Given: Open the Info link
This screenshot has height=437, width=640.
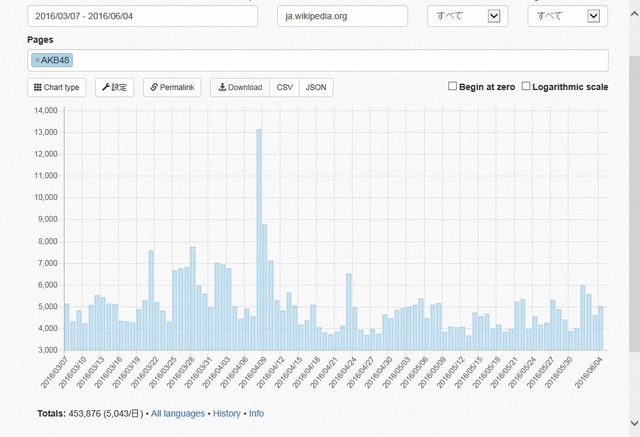Looking at the screenshot, I should [256, 413].
